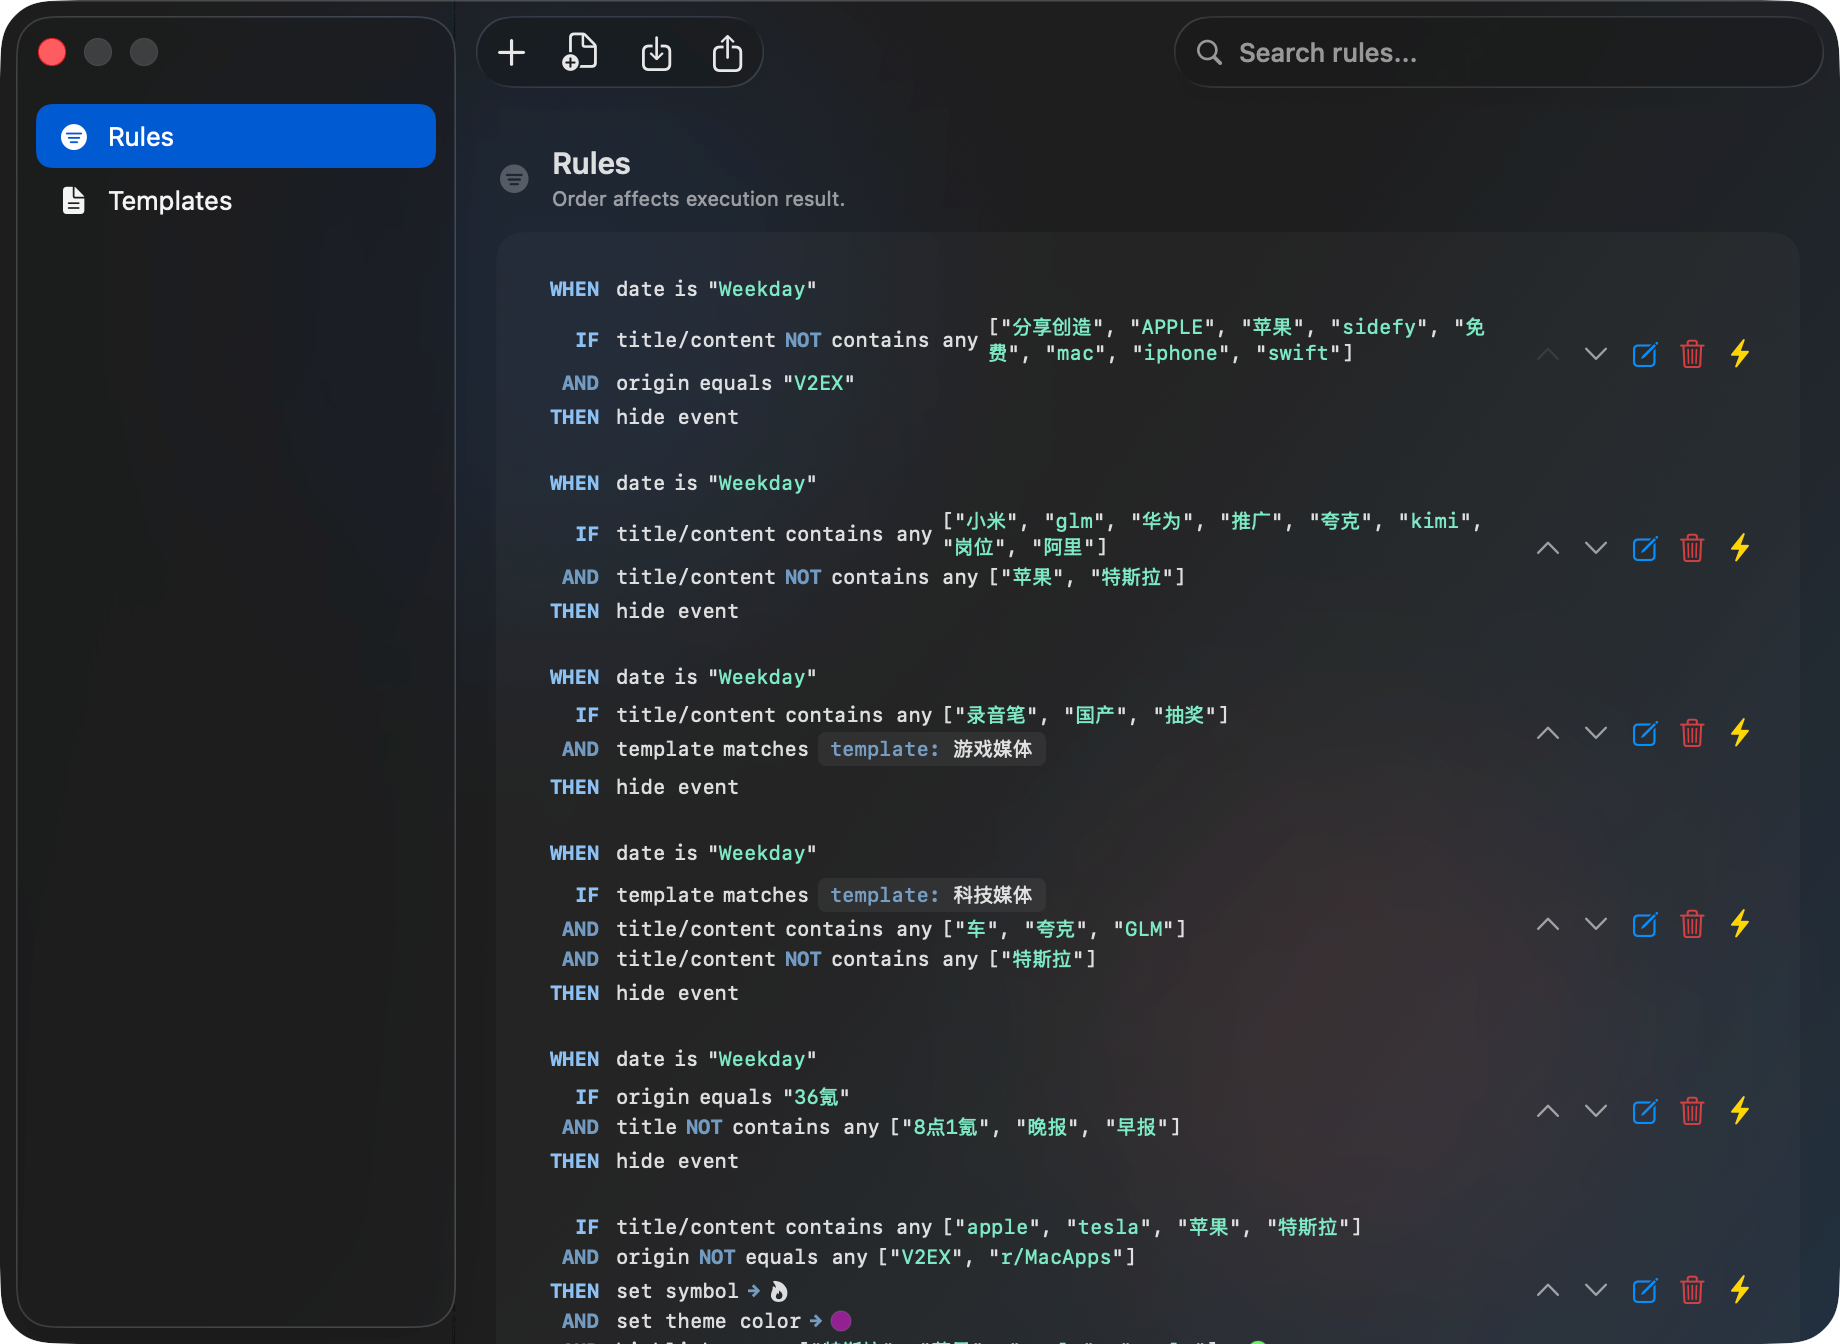The width and height of the screenshot is (1840, 1344).
Task: Move the "小米", "glm" rule down
Action: [1596, 548]
